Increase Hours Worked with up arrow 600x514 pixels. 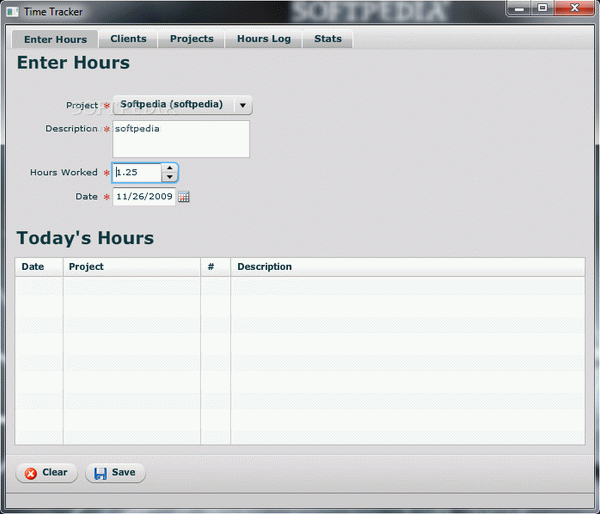(x=169, y=167)
